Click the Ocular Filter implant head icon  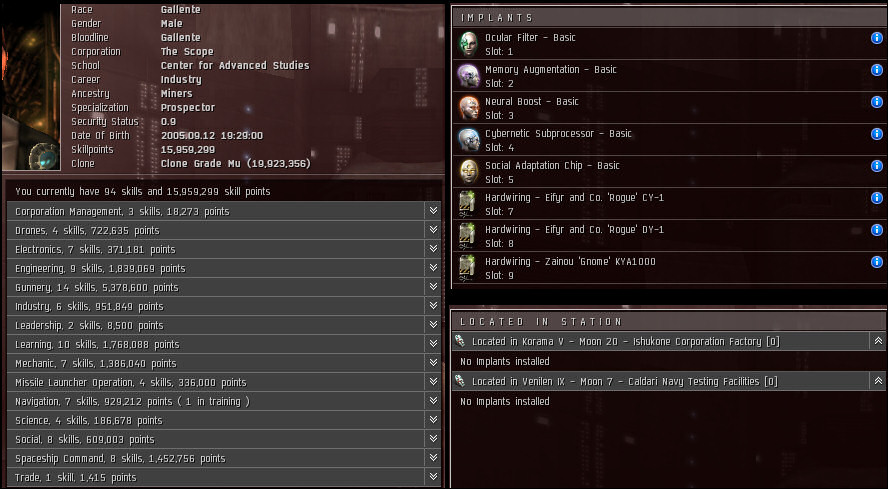point(468,44)
